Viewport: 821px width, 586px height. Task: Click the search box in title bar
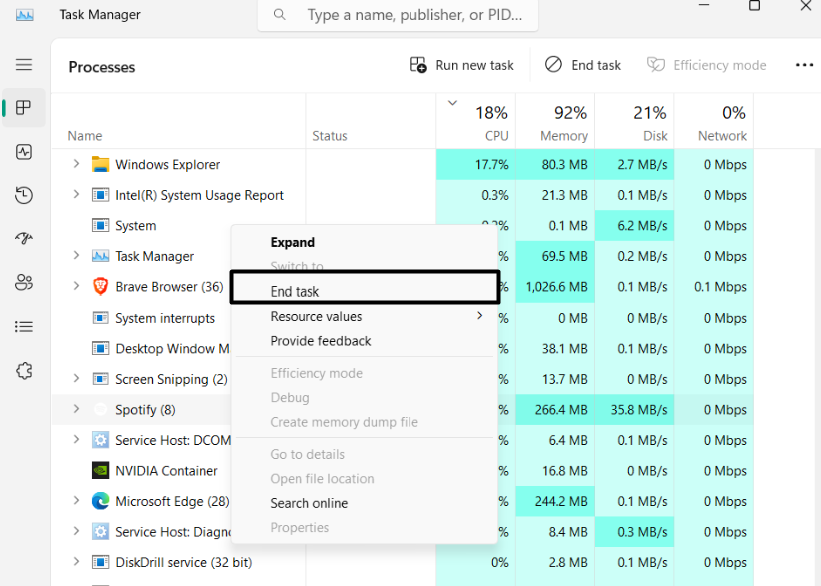(398, 15)
